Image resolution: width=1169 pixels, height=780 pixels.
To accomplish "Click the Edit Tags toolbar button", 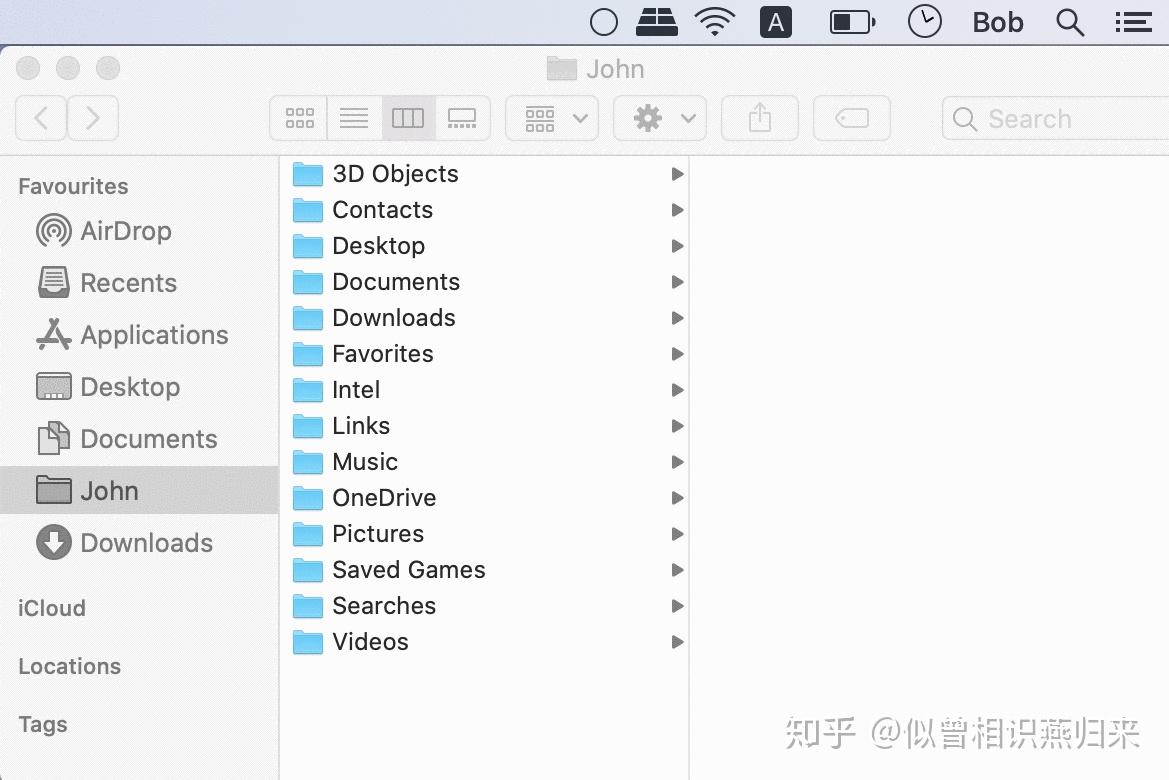I will point(851,118).
